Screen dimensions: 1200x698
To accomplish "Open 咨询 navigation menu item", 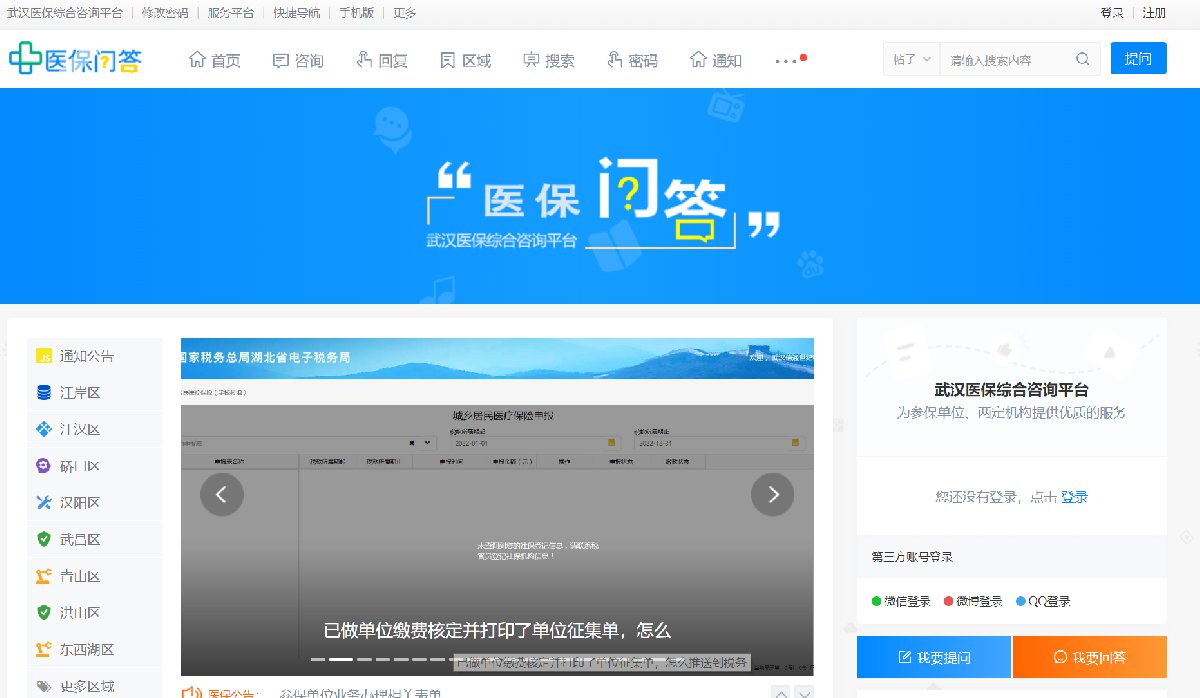I will click(298, 60).
